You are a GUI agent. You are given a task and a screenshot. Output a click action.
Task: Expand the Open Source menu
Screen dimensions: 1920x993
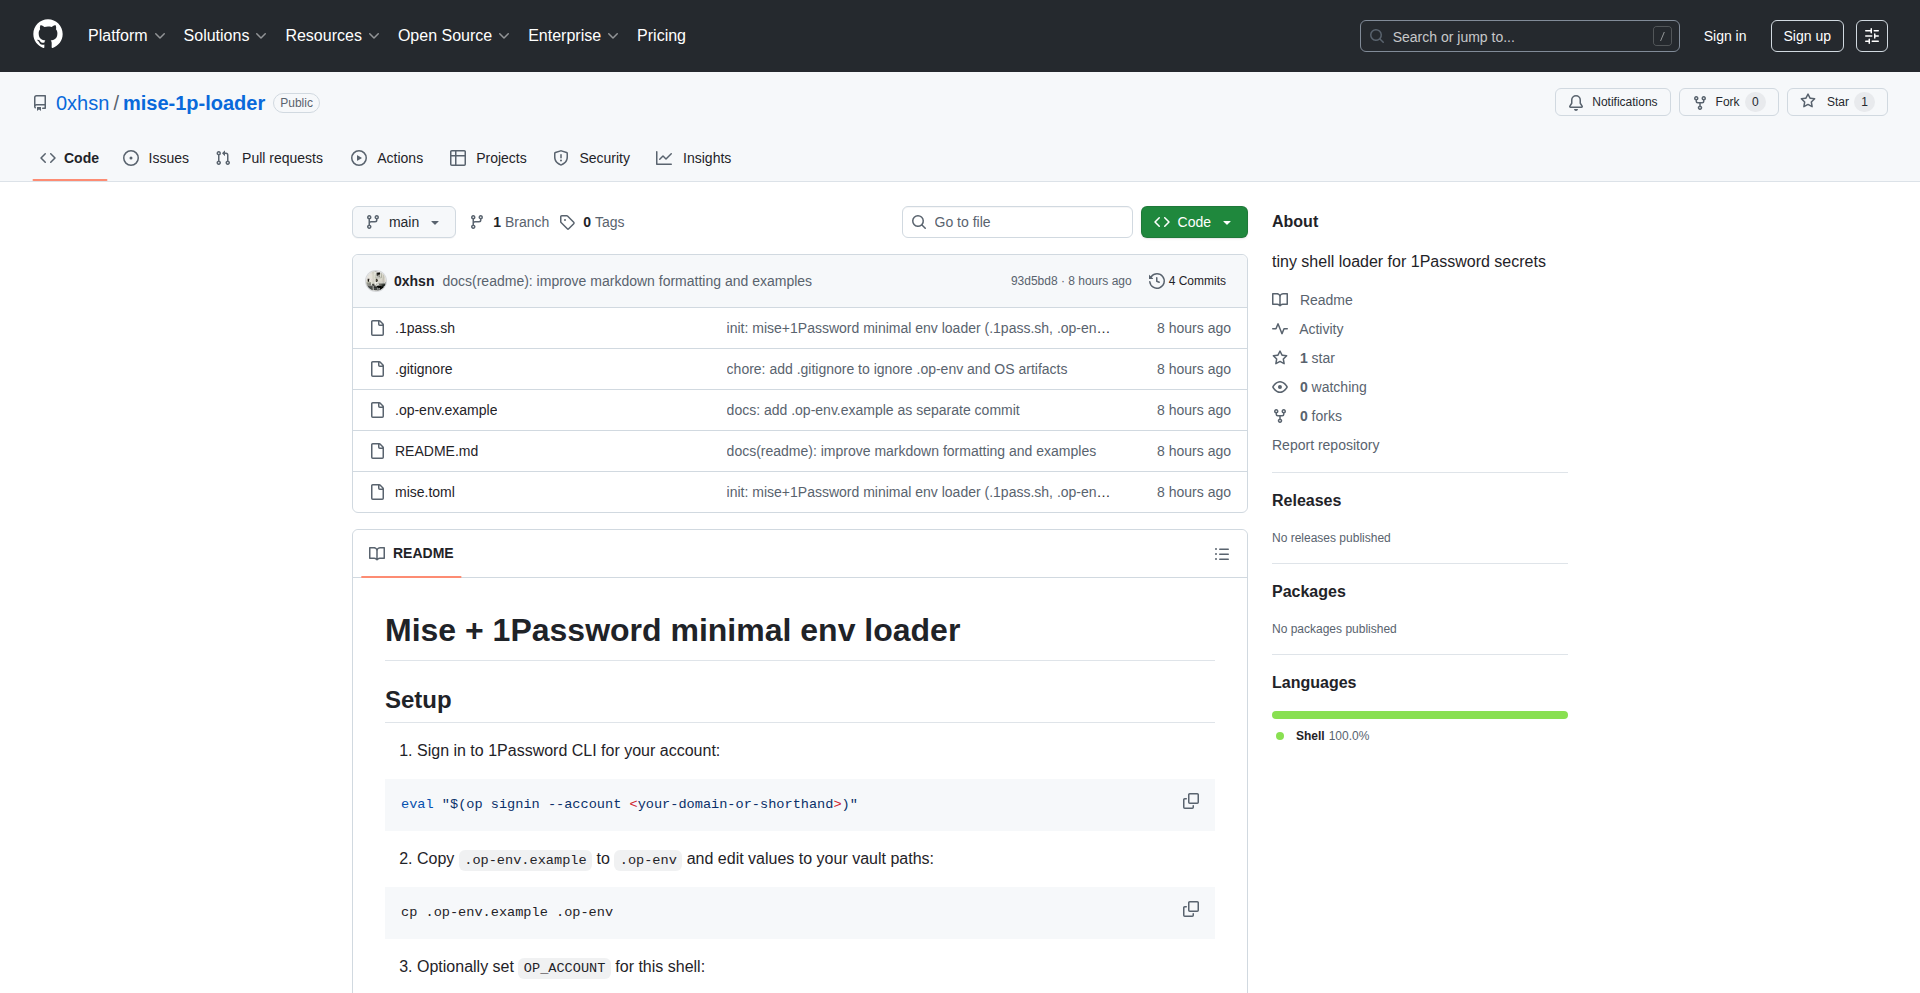454,36
